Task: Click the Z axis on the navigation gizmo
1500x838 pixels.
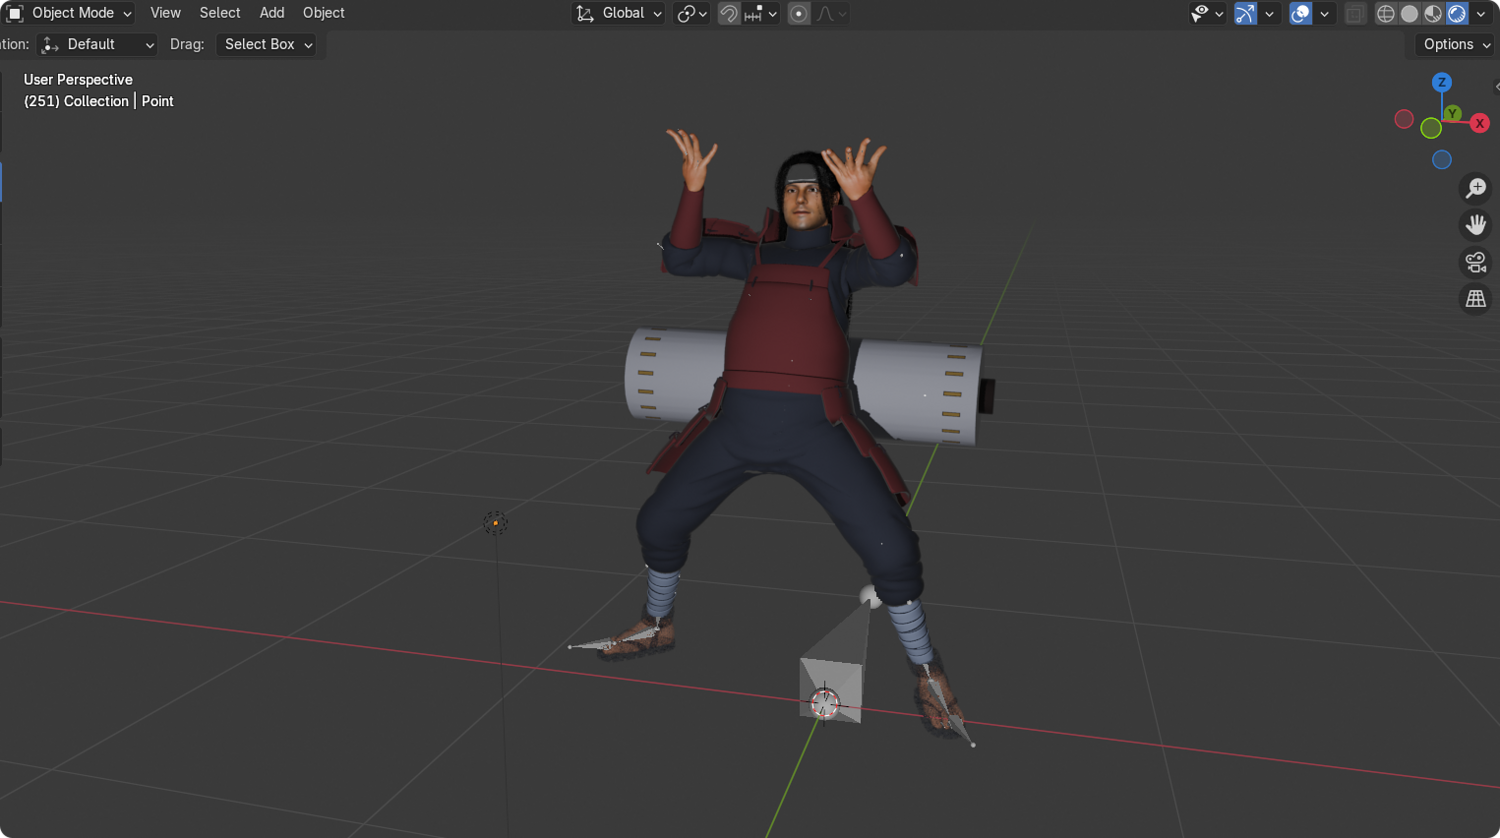Action: coord(1442,82)
